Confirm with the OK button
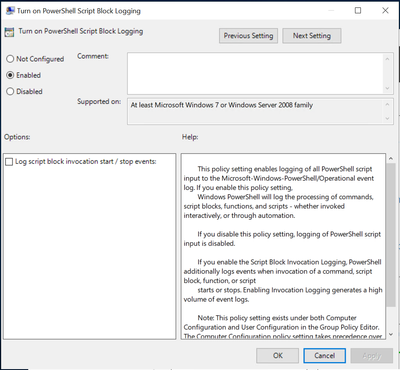The width and height of the screenshot is (400, 370). point(277,356)
